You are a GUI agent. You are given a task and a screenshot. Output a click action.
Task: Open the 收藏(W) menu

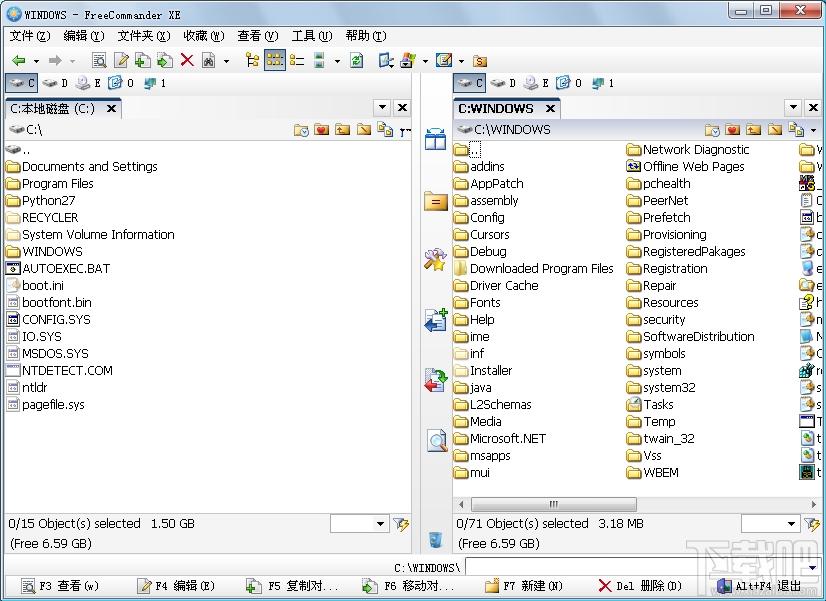pyautogui.click(x=204, y=36)
